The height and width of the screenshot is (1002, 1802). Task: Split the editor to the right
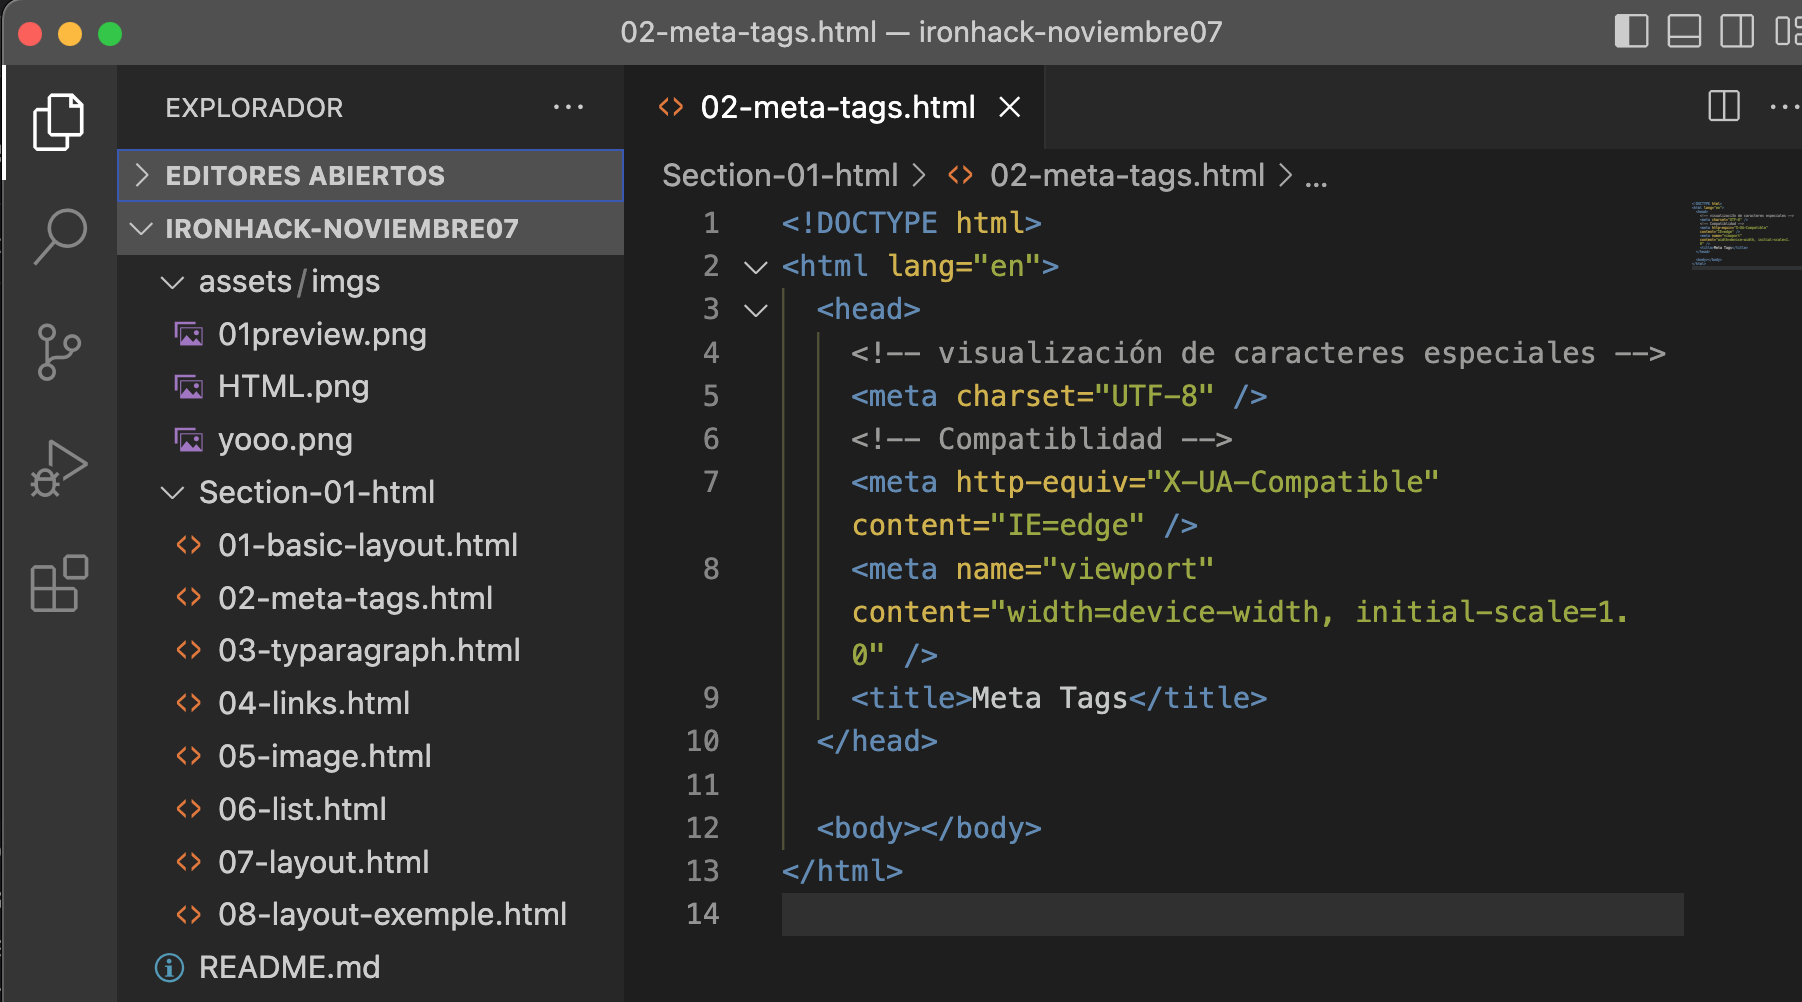coord(1724,106)
